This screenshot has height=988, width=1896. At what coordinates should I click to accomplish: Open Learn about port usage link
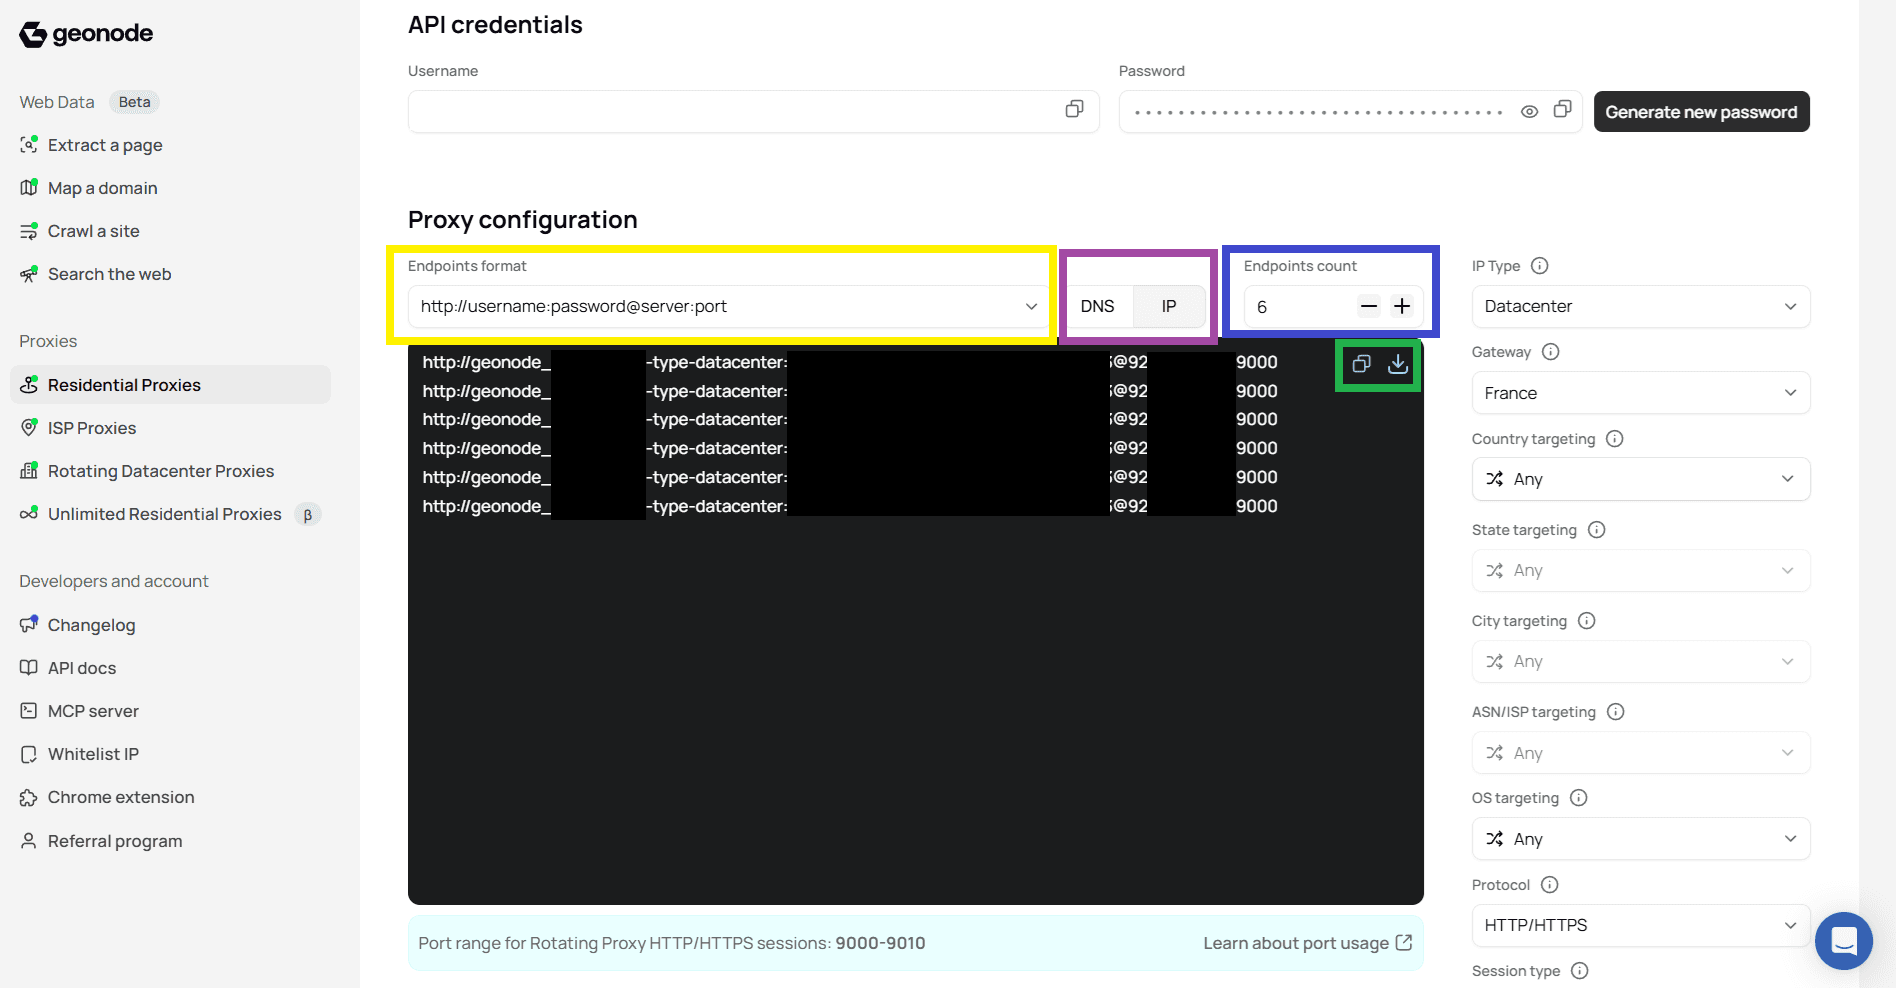coord(1307,943)
